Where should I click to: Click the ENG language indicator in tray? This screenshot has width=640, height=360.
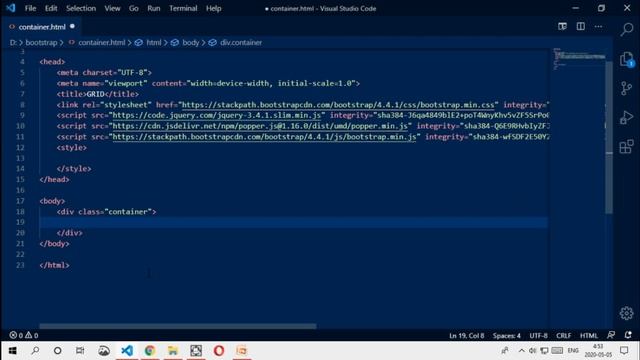point(573,351)
